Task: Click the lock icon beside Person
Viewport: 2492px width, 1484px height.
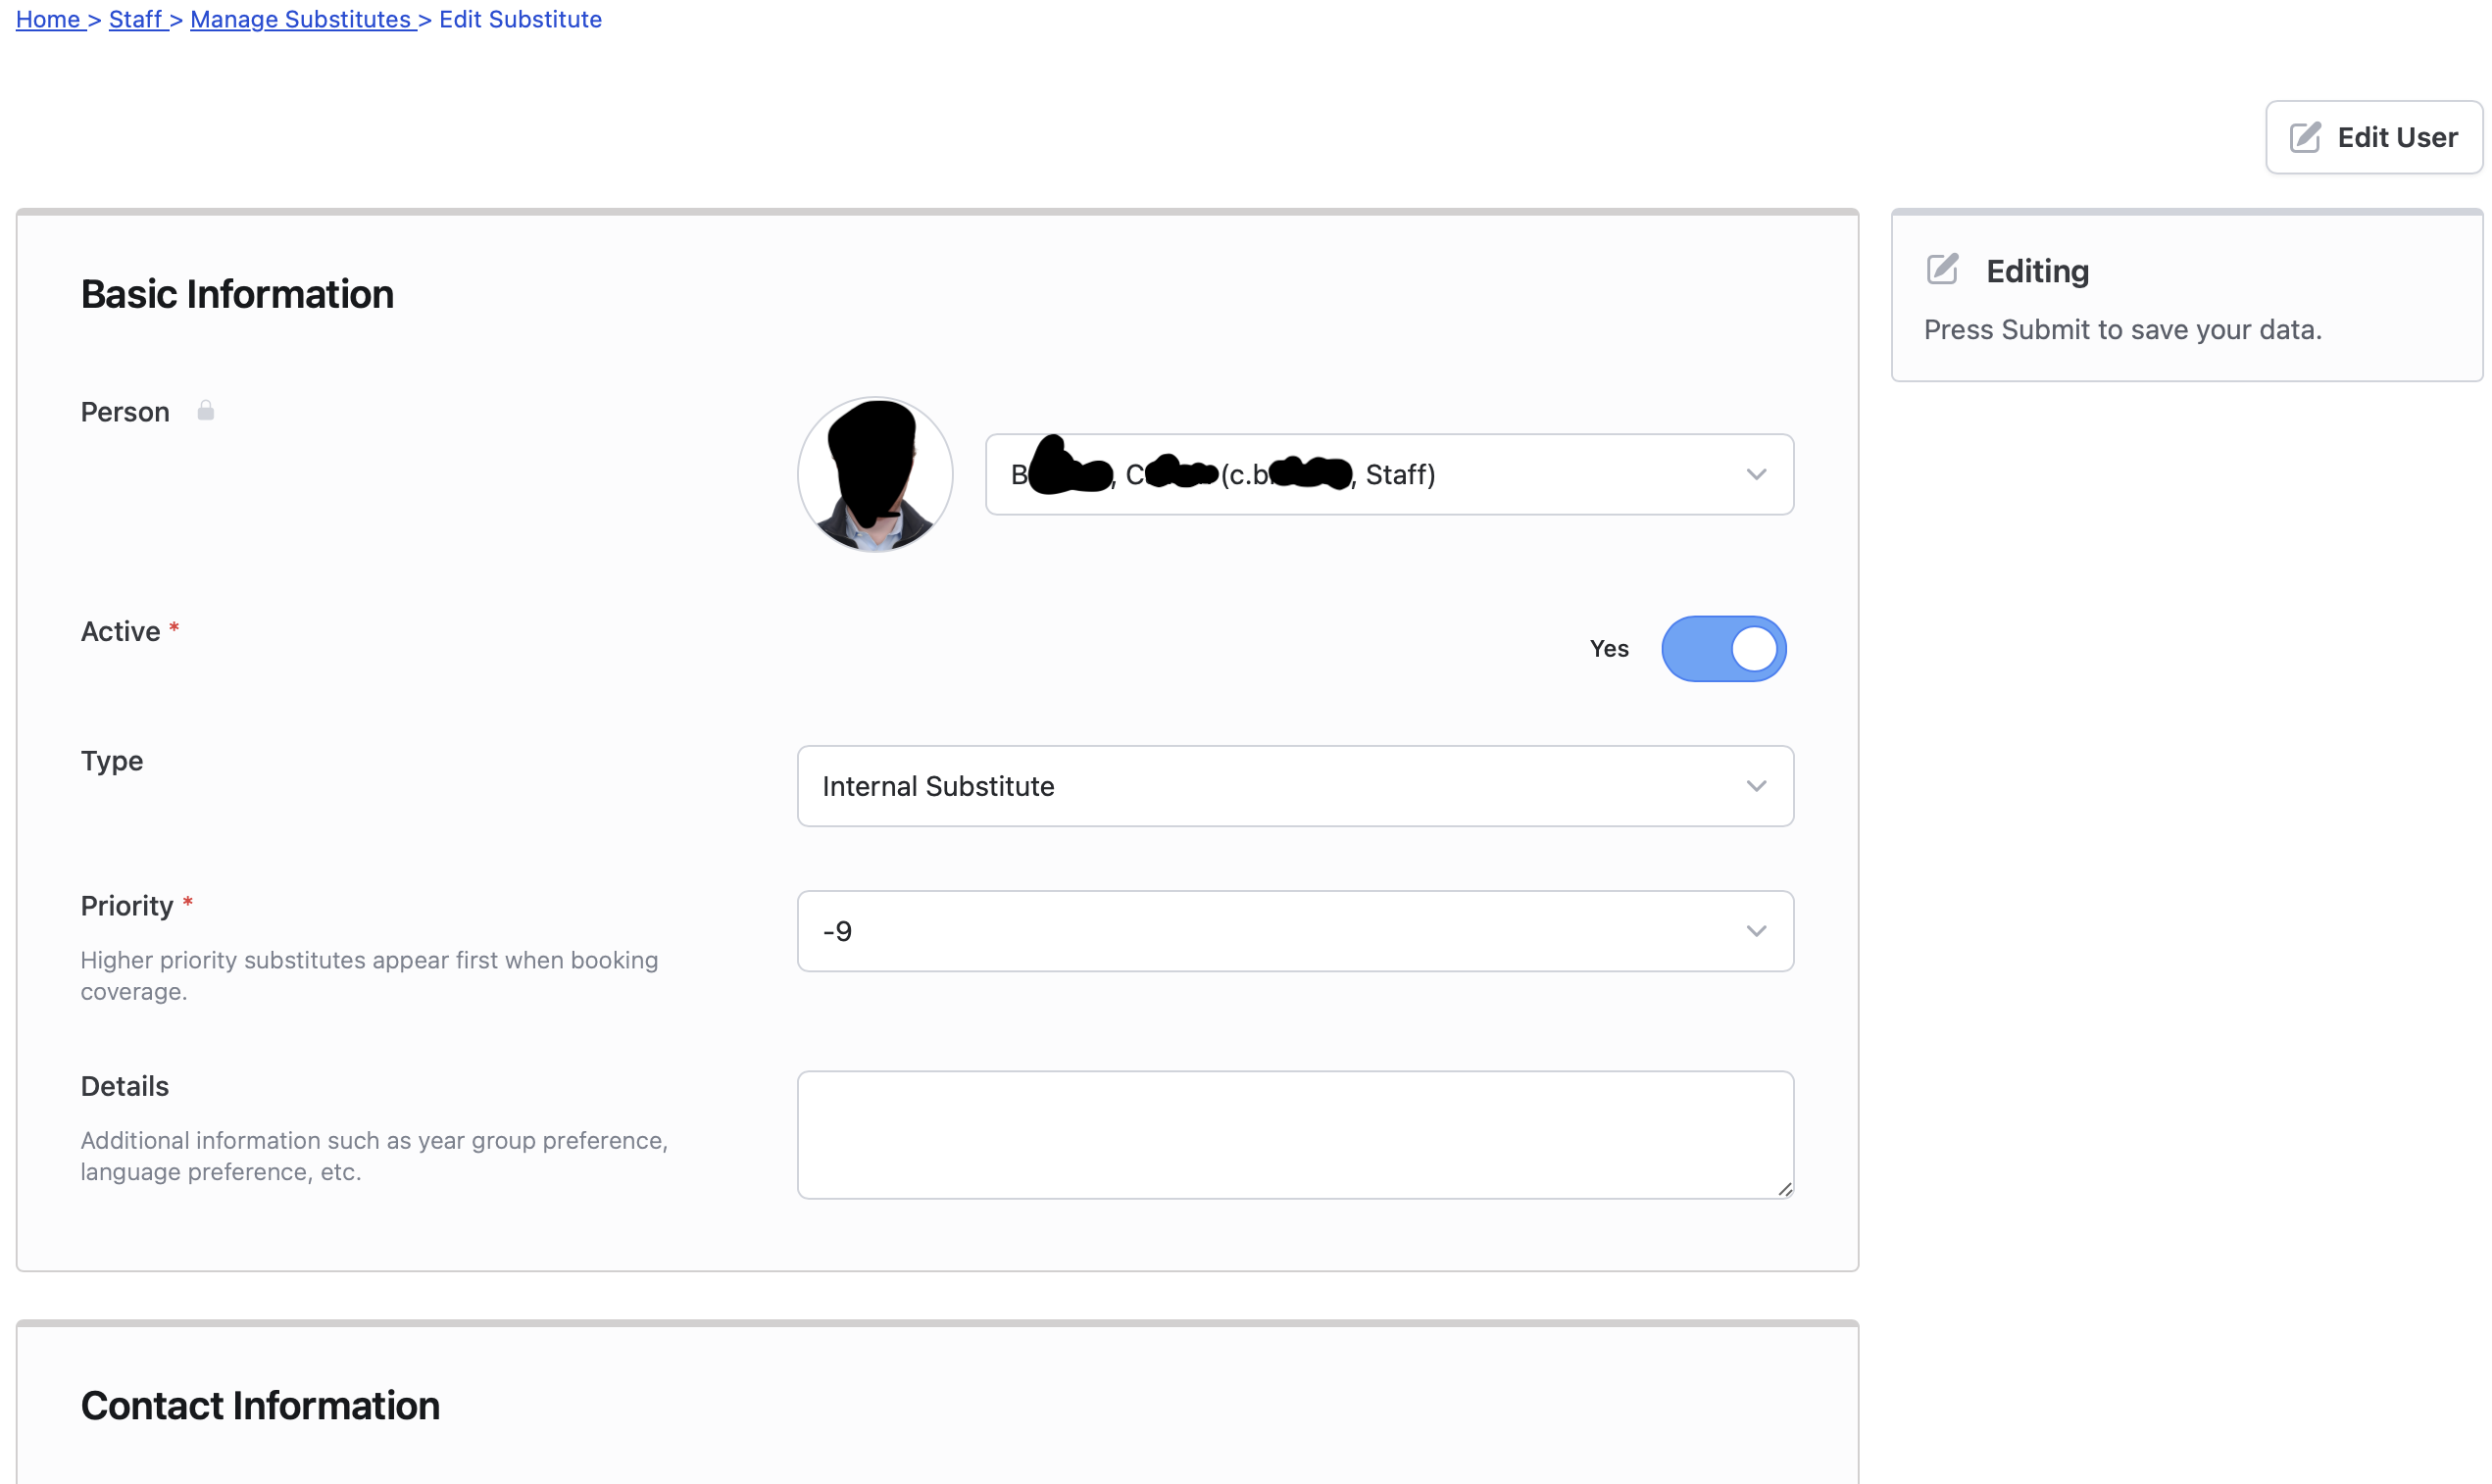Action: (206, 411)
